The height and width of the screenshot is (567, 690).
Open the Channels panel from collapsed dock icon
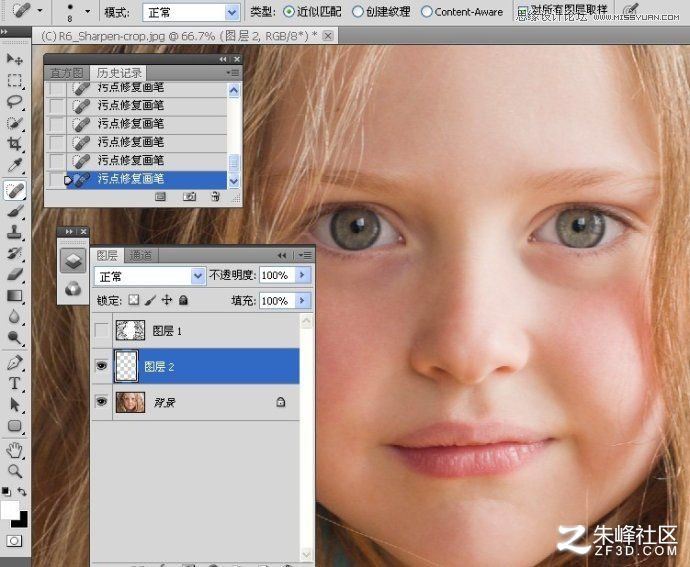tap(73, 289)
